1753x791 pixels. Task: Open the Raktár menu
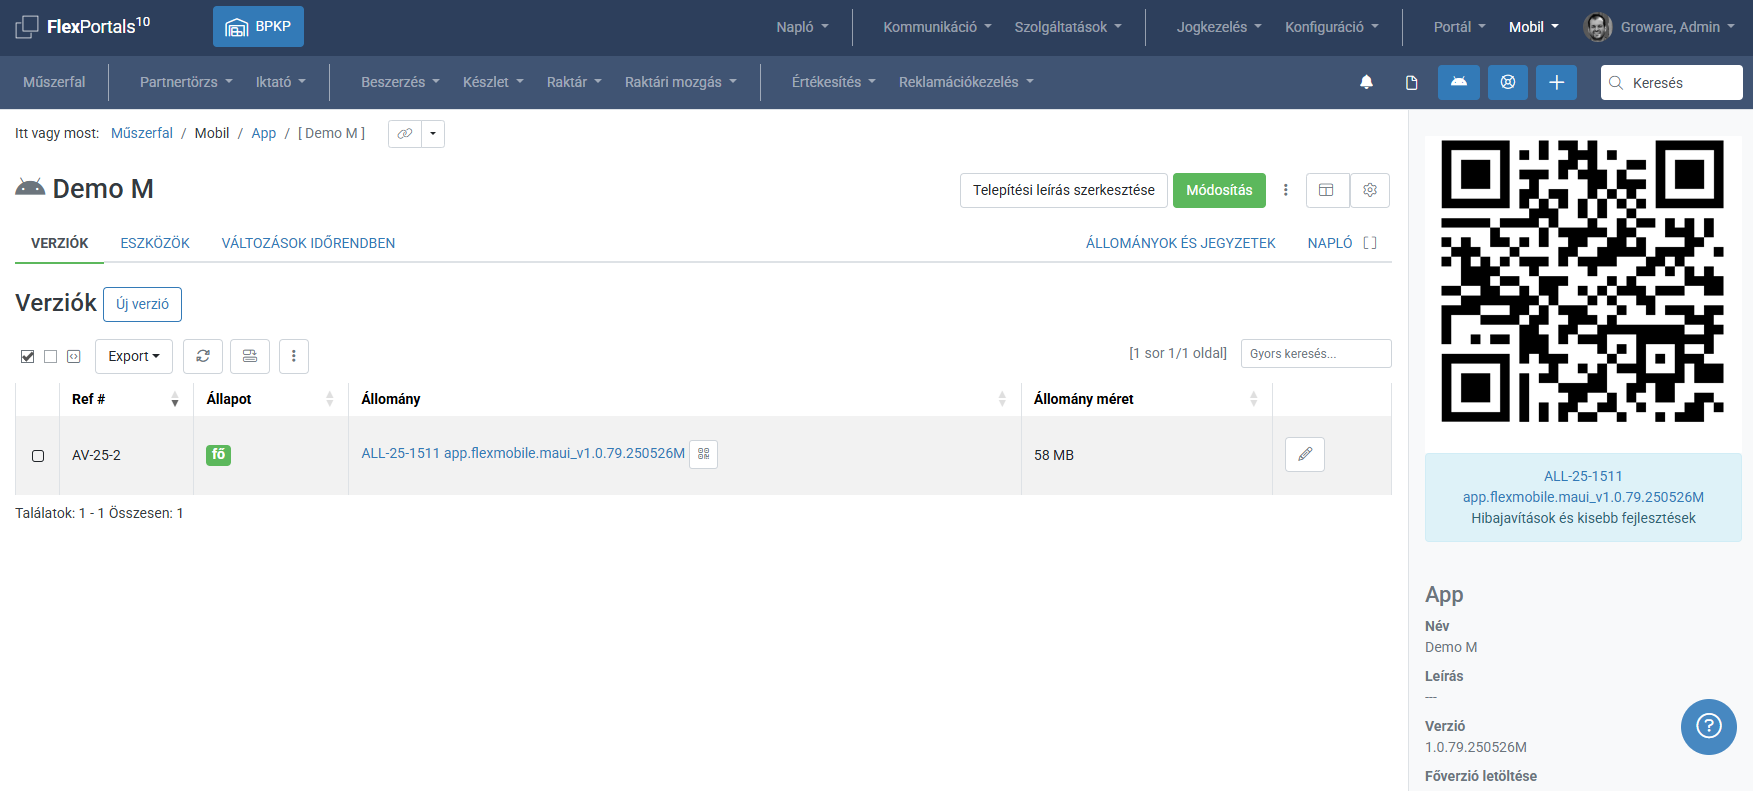coord(574,82)
